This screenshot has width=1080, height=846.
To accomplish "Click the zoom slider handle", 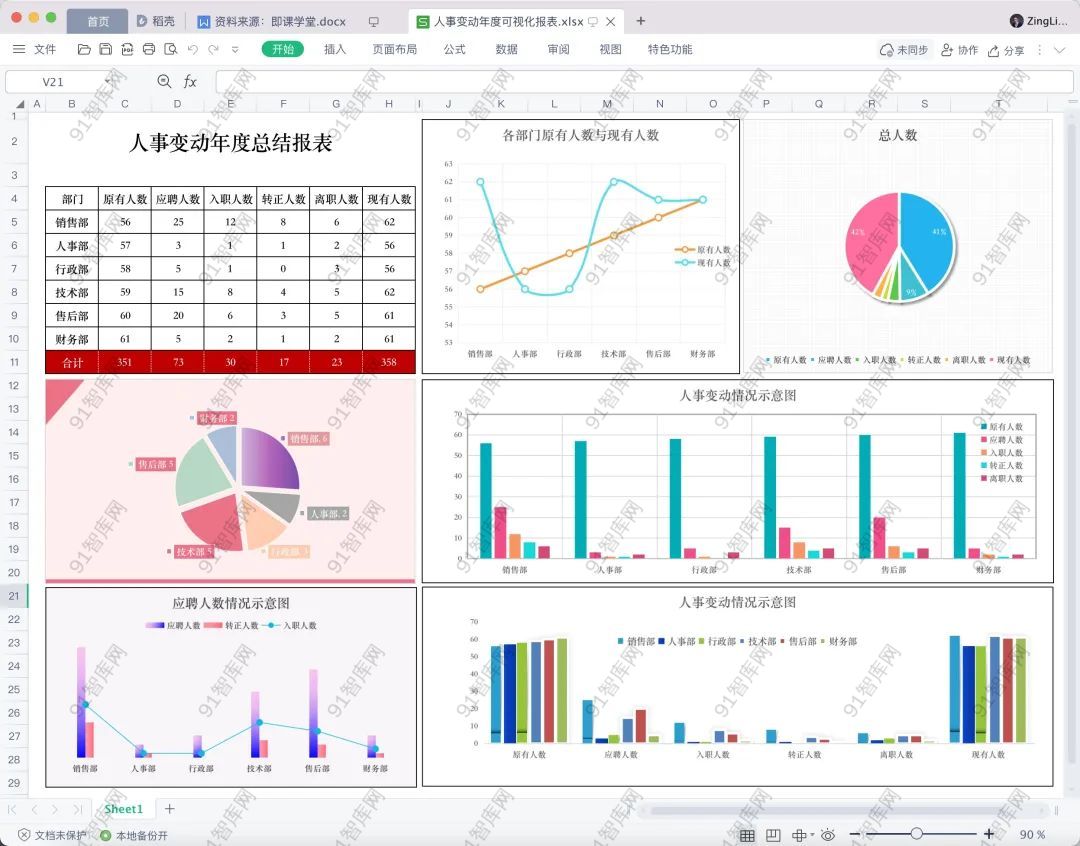I will [x=916, y=834].
